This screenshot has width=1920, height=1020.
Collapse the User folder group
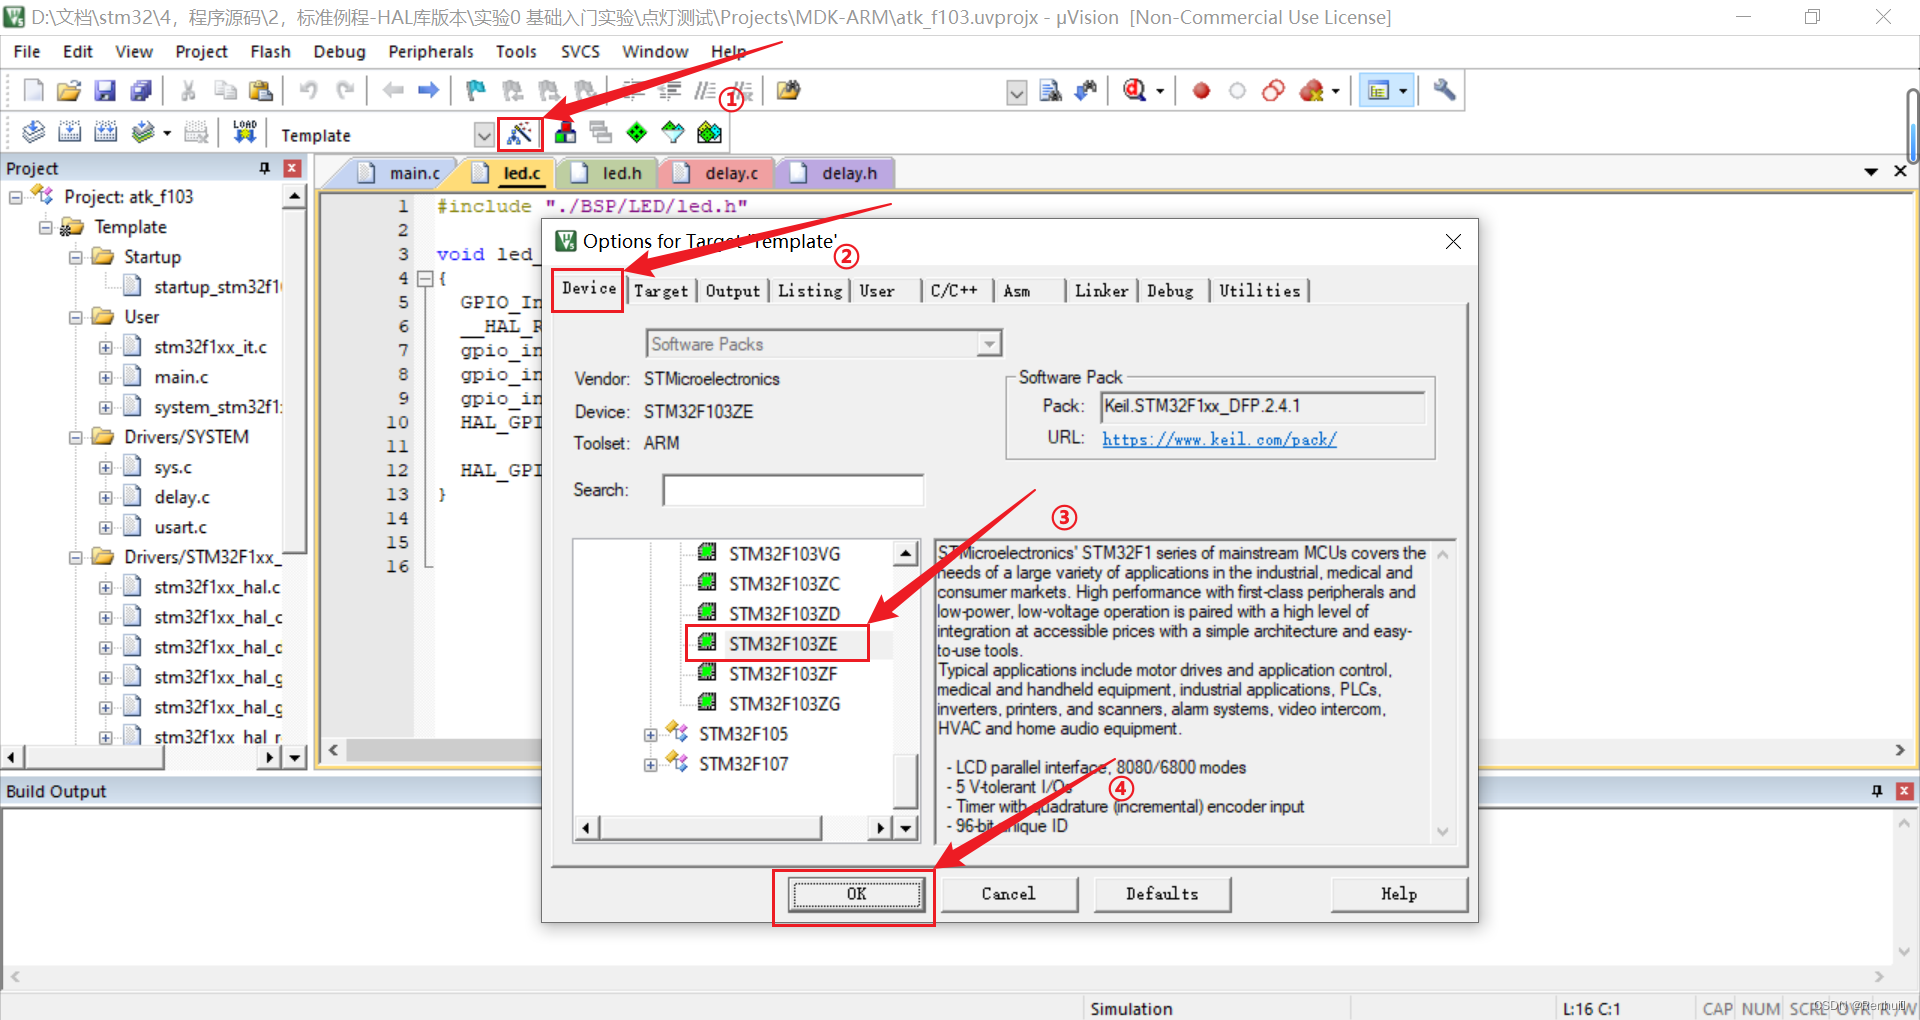[75, 317]
